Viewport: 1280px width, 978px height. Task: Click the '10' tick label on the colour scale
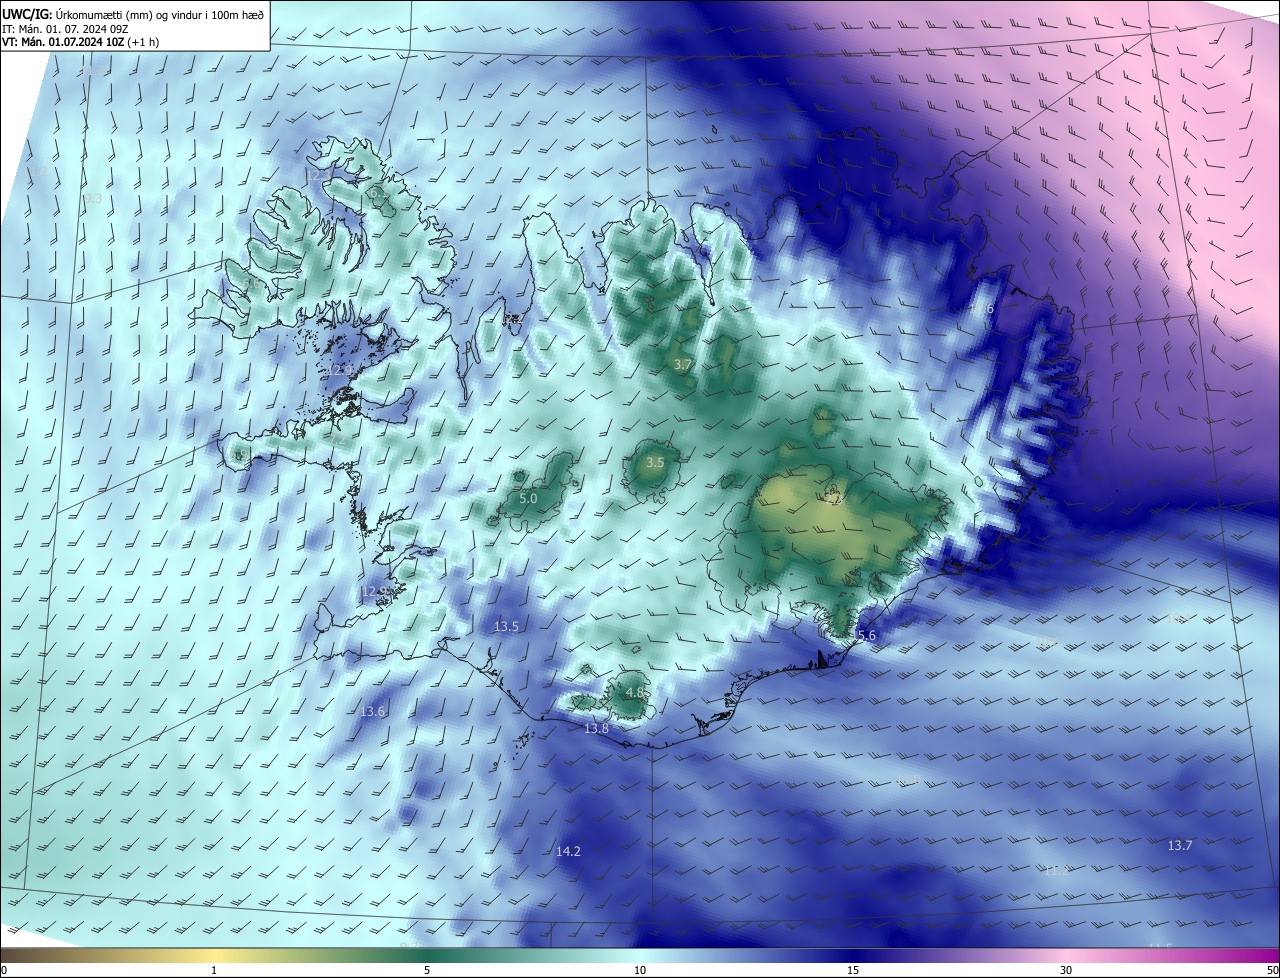click(640, 970)
